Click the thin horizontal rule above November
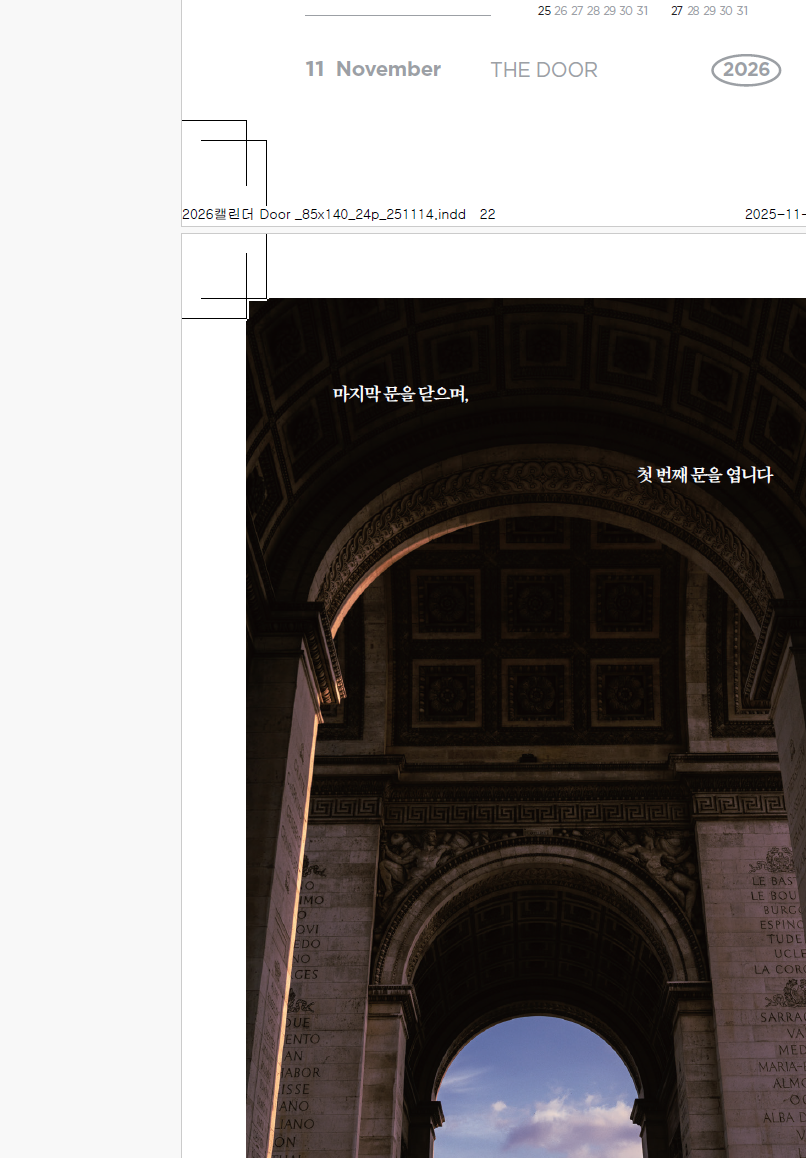This screenshot has height=1158, width=806. [x=397, y=15]
